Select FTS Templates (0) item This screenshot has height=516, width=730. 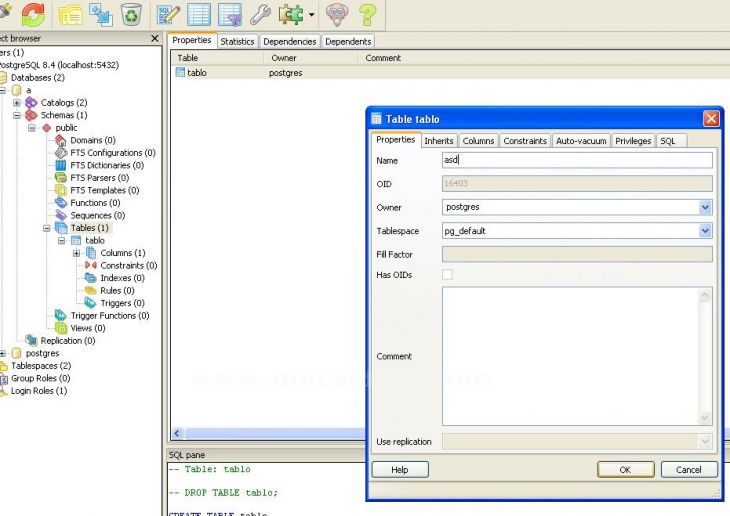(x=105, y=190)
